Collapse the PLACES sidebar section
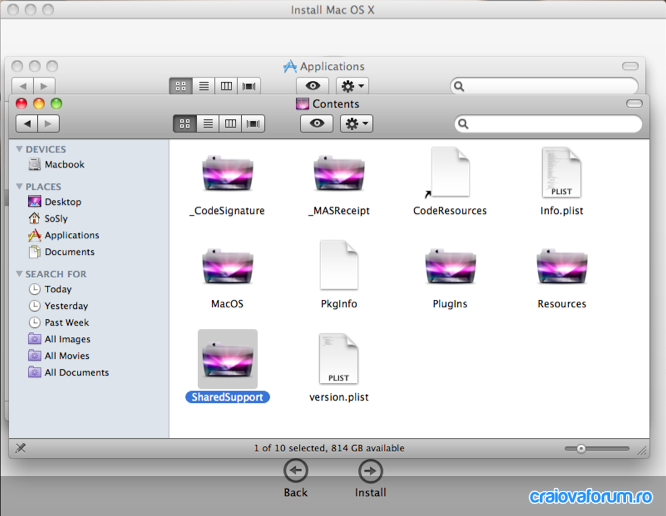The width and height of the screenshot is (666, 516). (19, 186)
